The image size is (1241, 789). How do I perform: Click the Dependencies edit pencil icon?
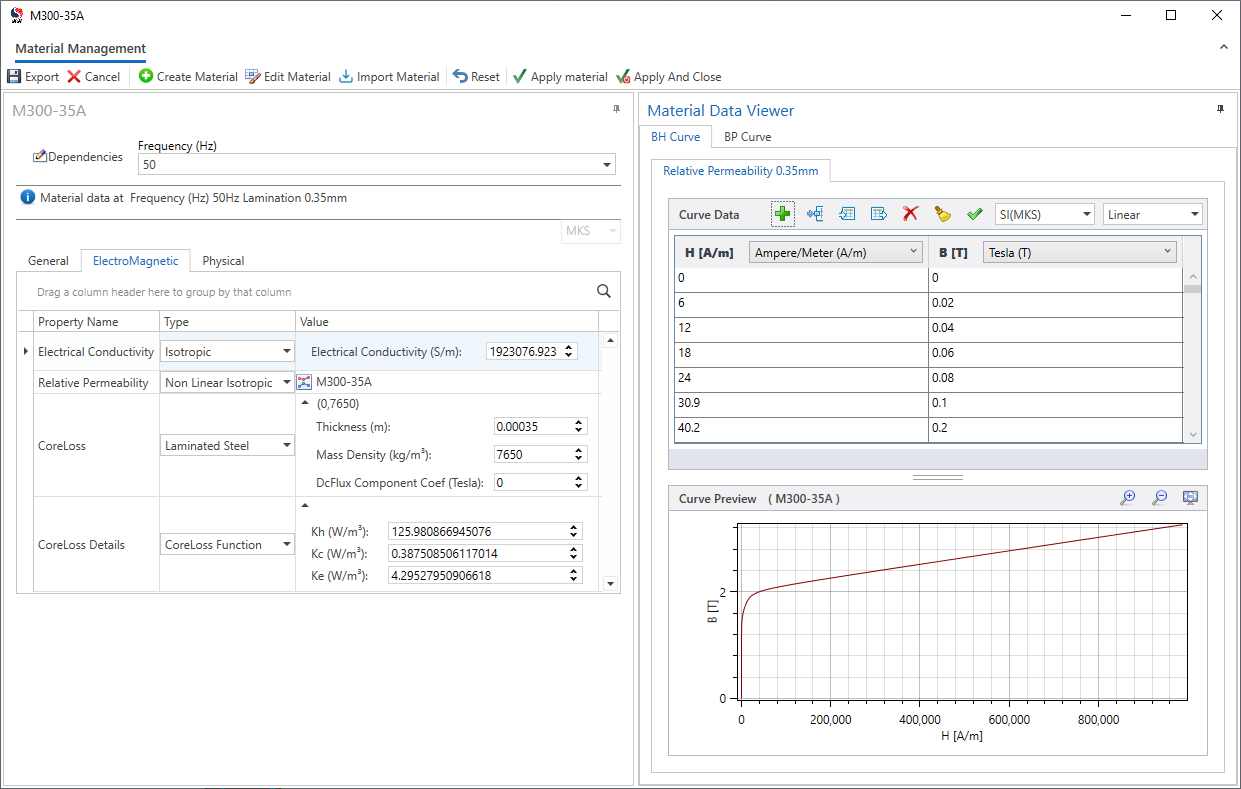[x=40, y=156]
